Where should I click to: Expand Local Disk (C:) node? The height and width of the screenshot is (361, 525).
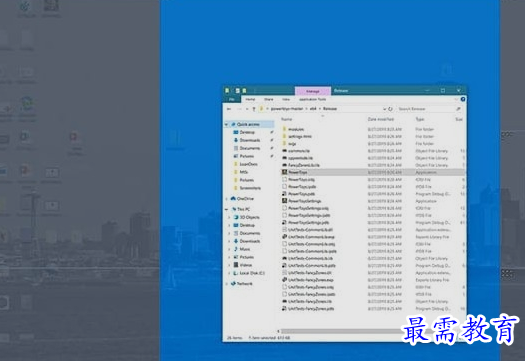(x=230, y=273)
